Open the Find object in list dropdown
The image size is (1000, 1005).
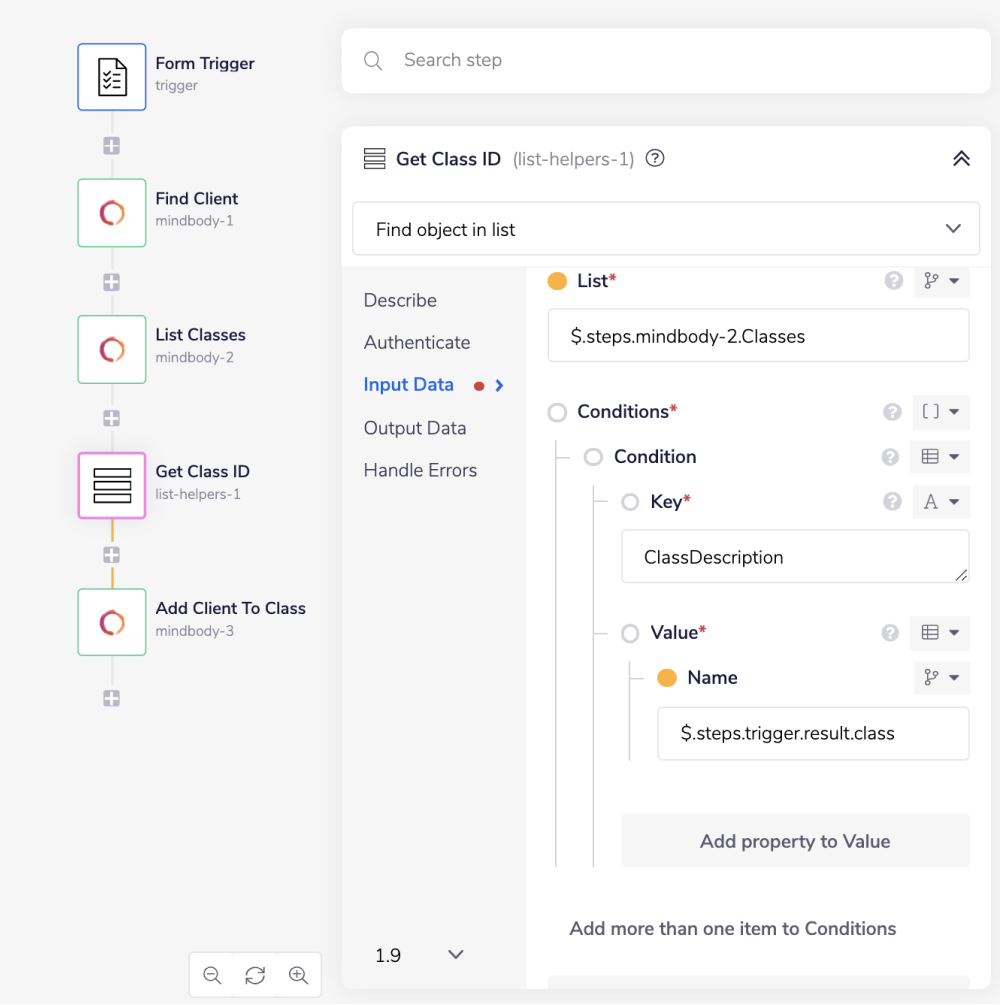(666, 230)
